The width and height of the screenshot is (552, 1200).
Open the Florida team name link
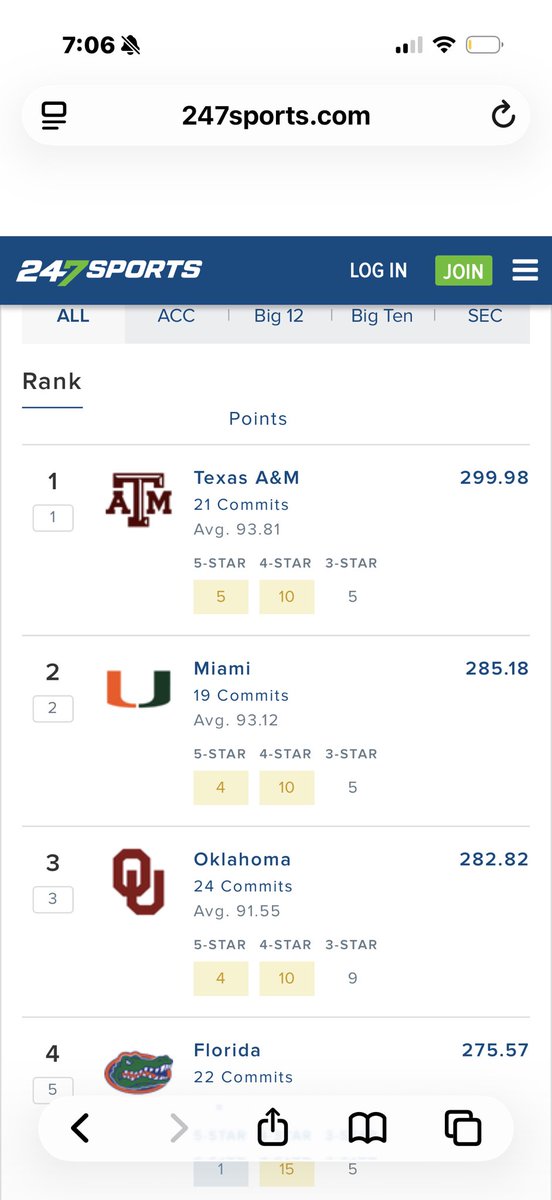[x=227, y=1050]
